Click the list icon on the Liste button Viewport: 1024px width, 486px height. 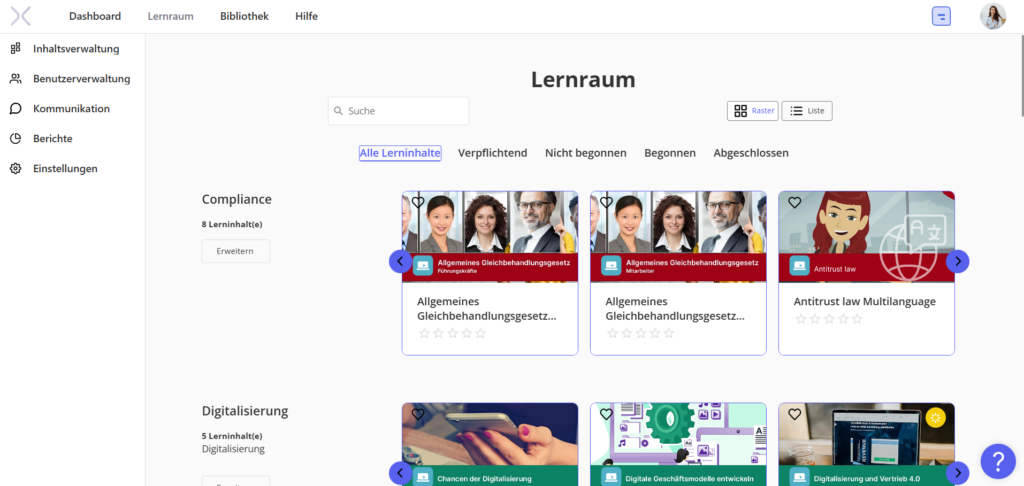tap(796, 111)
